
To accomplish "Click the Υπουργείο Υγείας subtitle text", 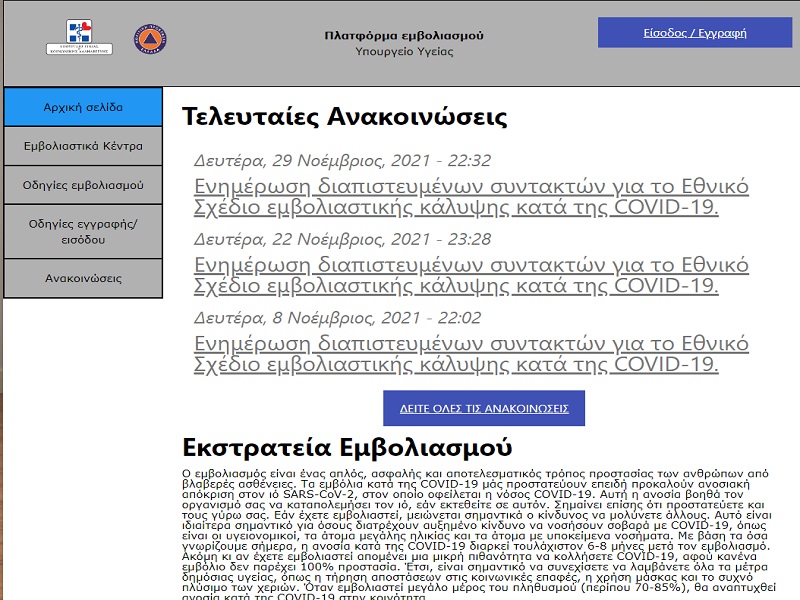I will tap(404, 51).
